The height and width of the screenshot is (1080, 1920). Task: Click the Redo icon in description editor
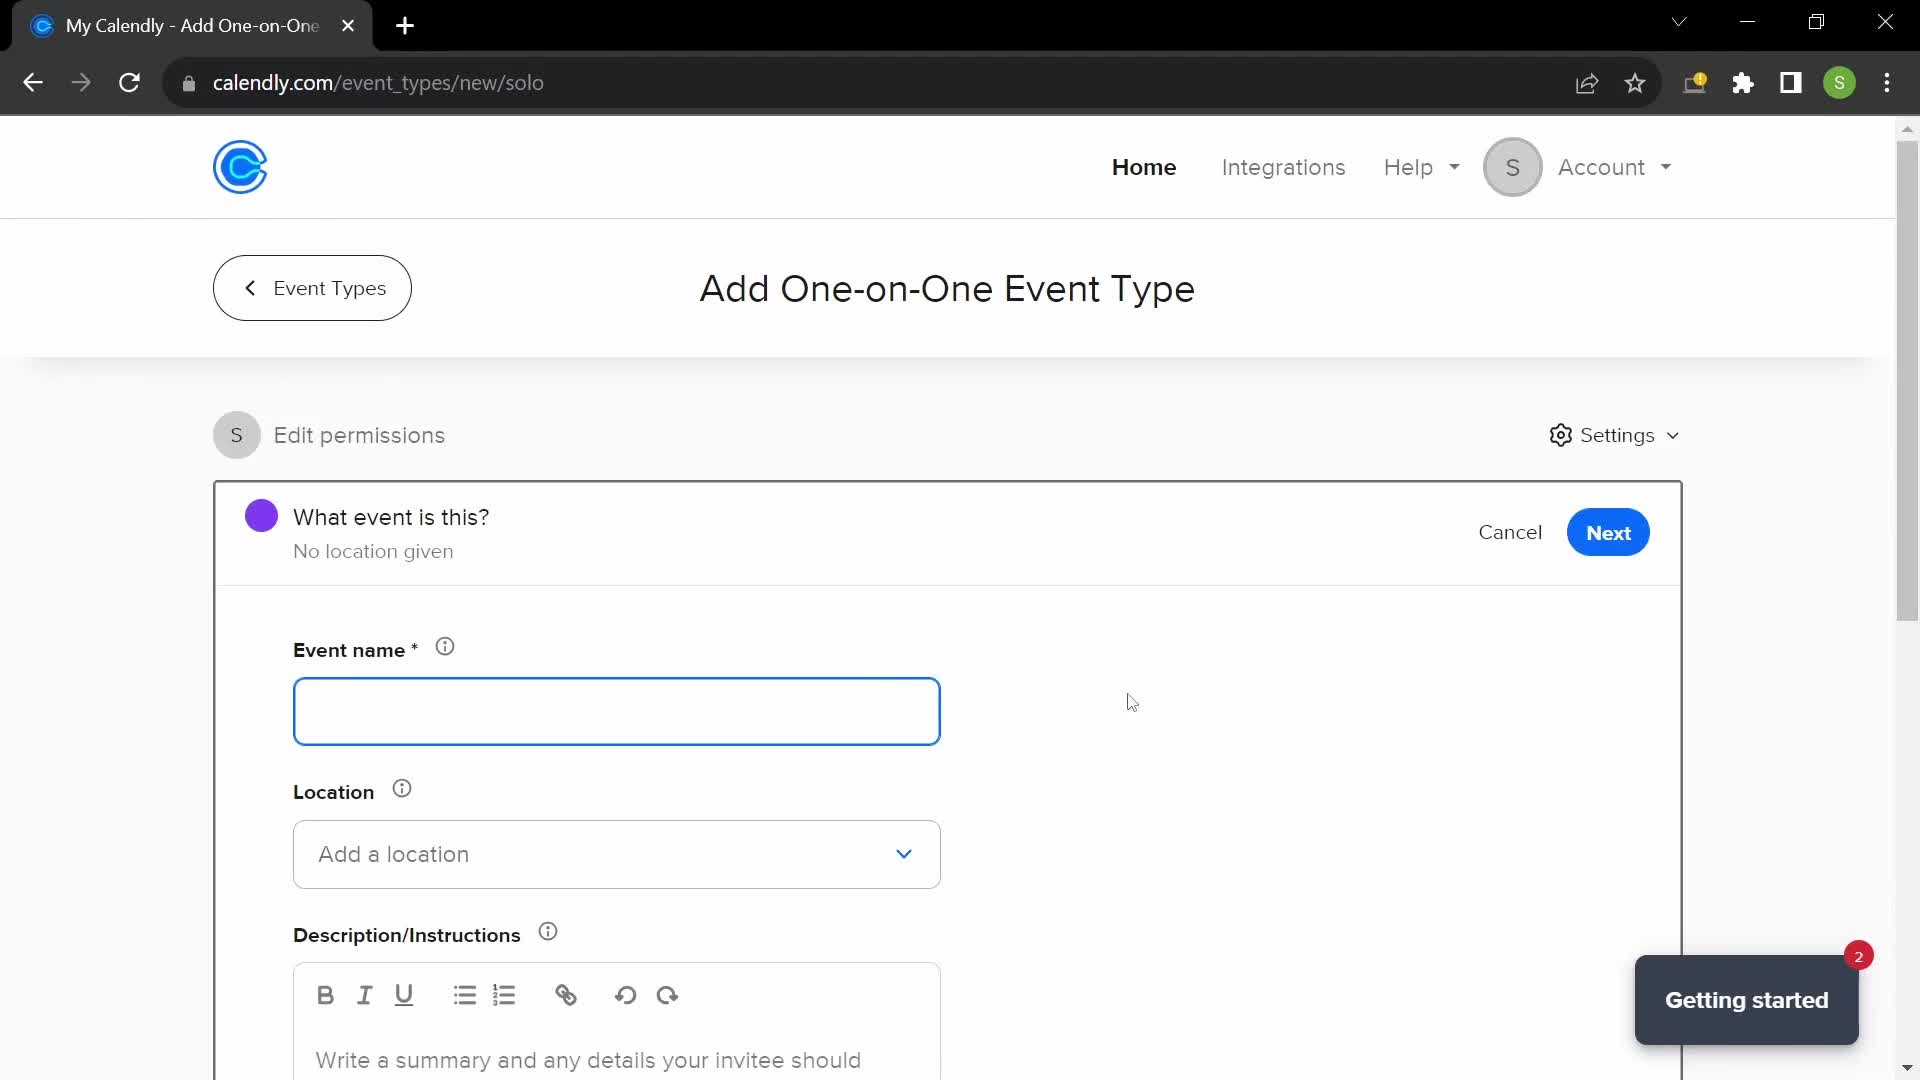tap(667, 996)
